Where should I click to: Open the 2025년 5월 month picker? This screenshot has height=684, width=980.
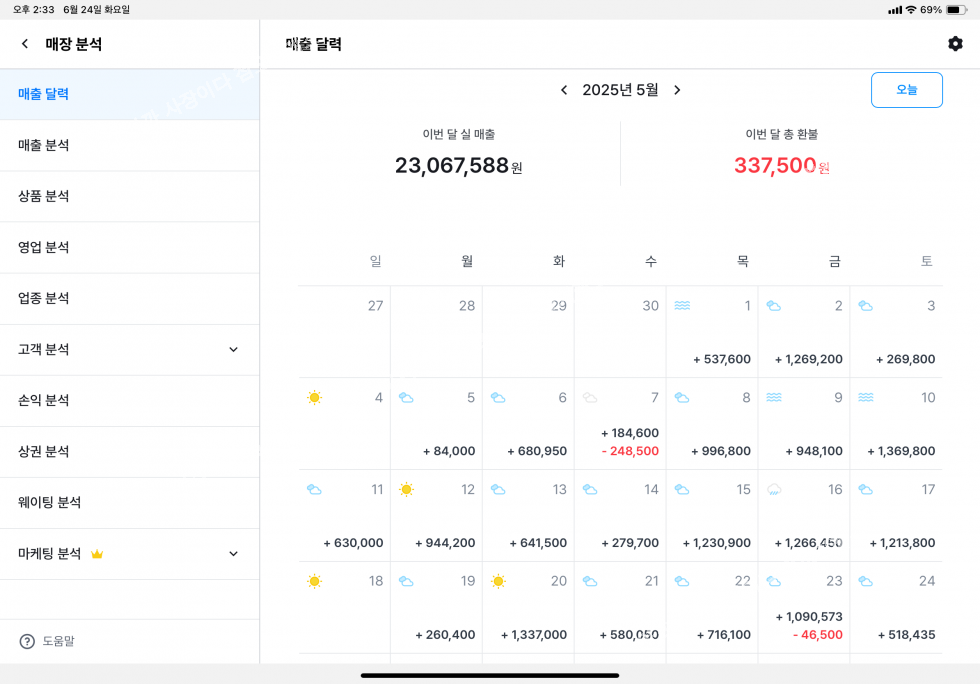(x=620, y=90)
